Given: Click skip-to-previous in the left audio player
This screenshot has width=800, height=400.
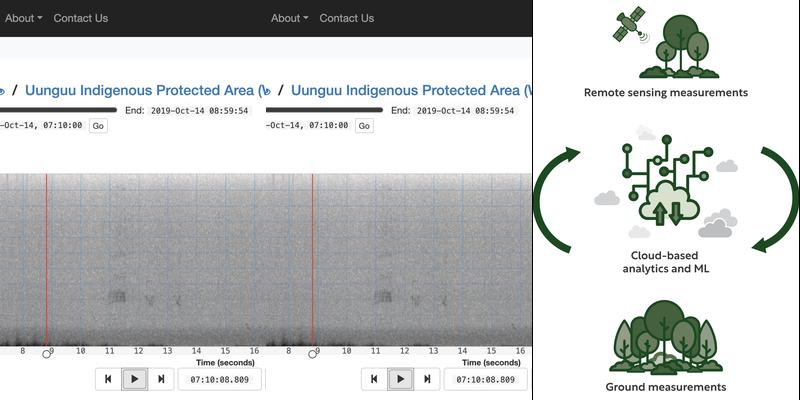Looking at the screenshot, I should coord(109,379).
